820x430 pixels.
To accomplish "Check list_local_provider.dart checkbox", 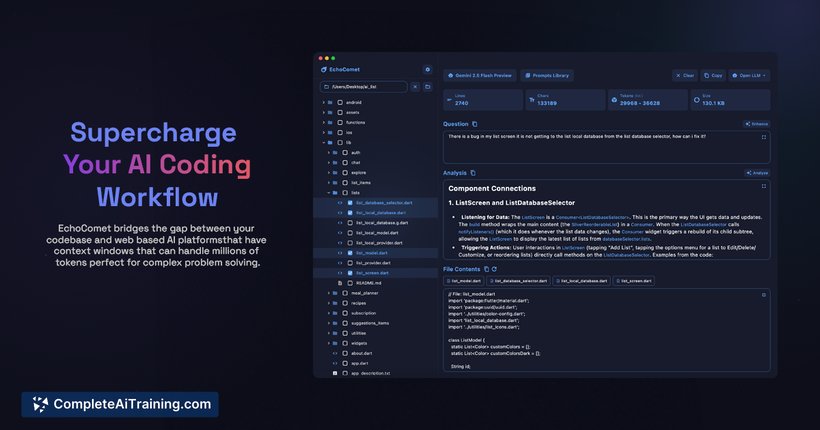I will pyautogui.click(x=350, y=243).
